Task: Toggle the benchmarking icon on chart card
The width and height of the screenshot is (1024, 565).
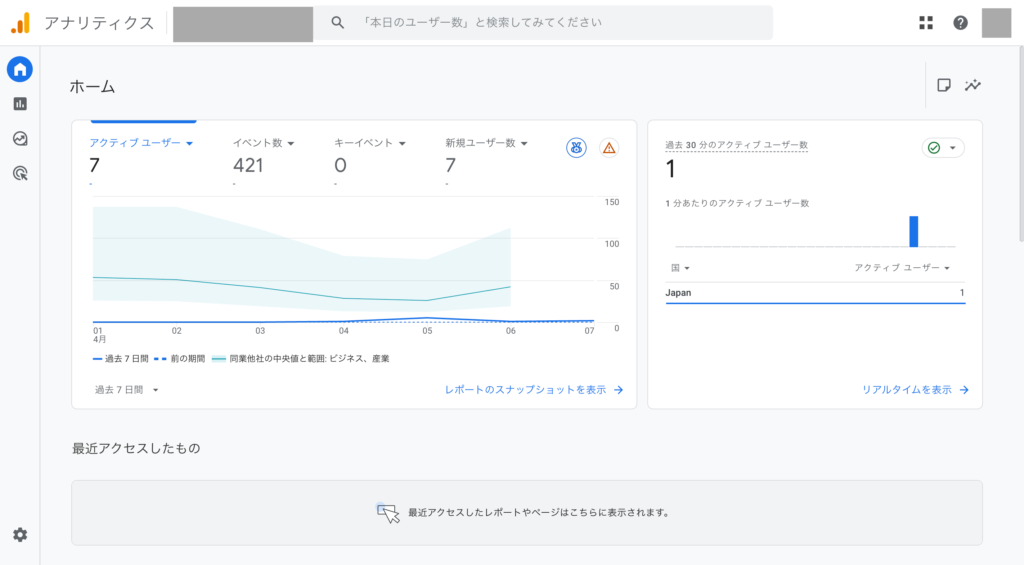Action: pos(576,148)
